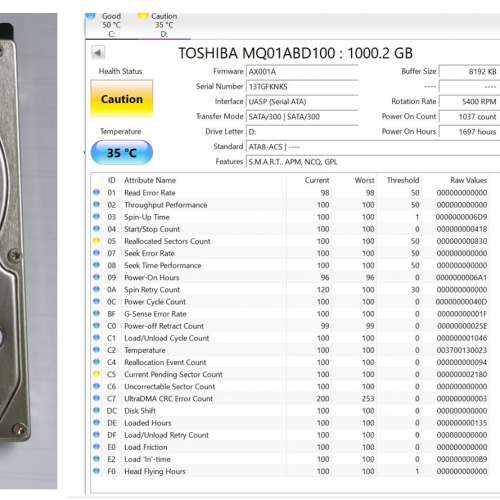Click the status icon for Power-On Hours attribute
Image resolution: width=500 pixels, height=500 pixels.
(97, 277)
